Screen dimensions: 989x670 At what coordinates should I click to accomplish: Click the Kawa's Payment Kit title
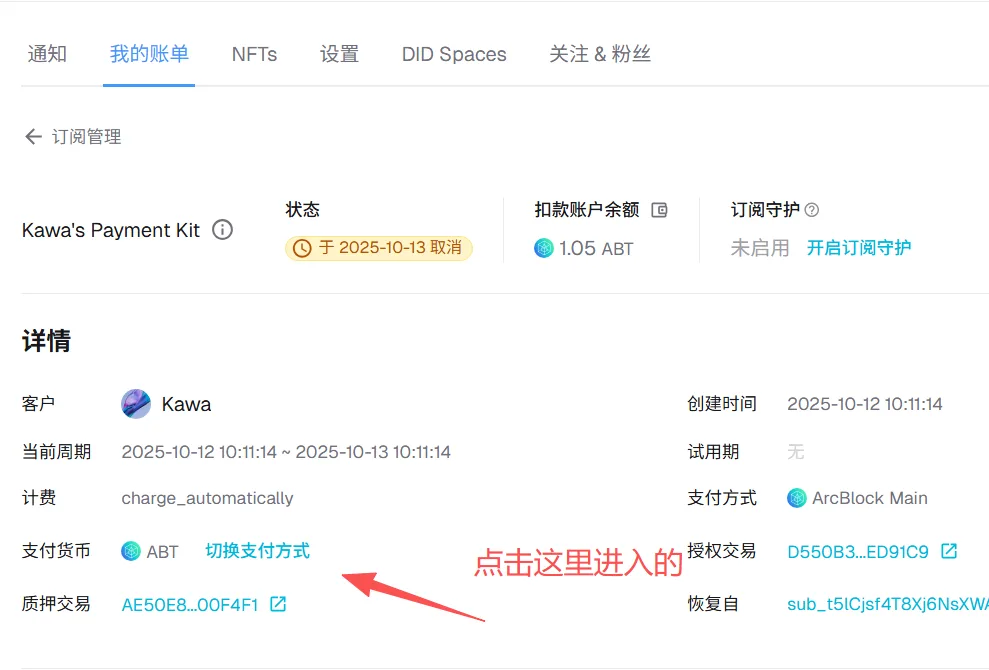(110, 230)
